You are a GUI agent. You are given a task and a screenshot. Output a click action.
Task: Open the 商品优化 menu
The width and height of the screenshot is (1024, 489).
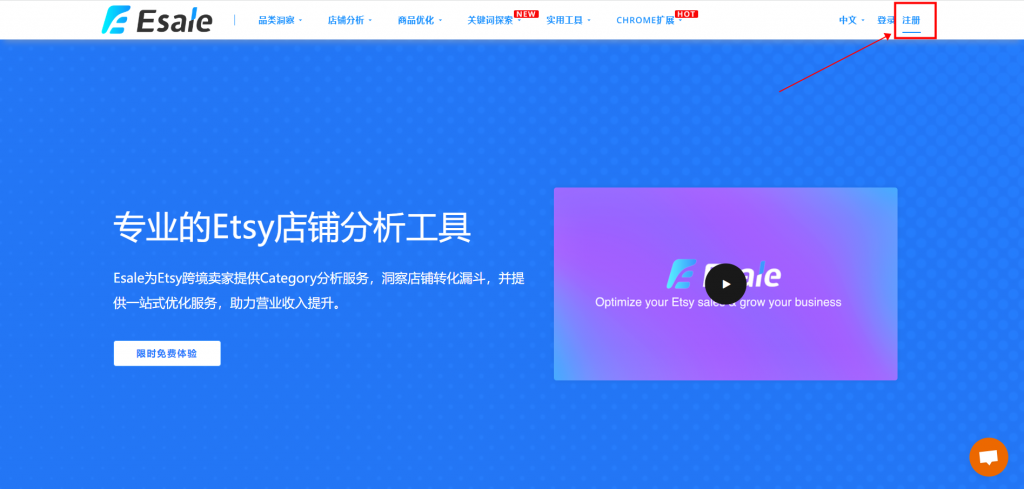click(x=420, y=20)
